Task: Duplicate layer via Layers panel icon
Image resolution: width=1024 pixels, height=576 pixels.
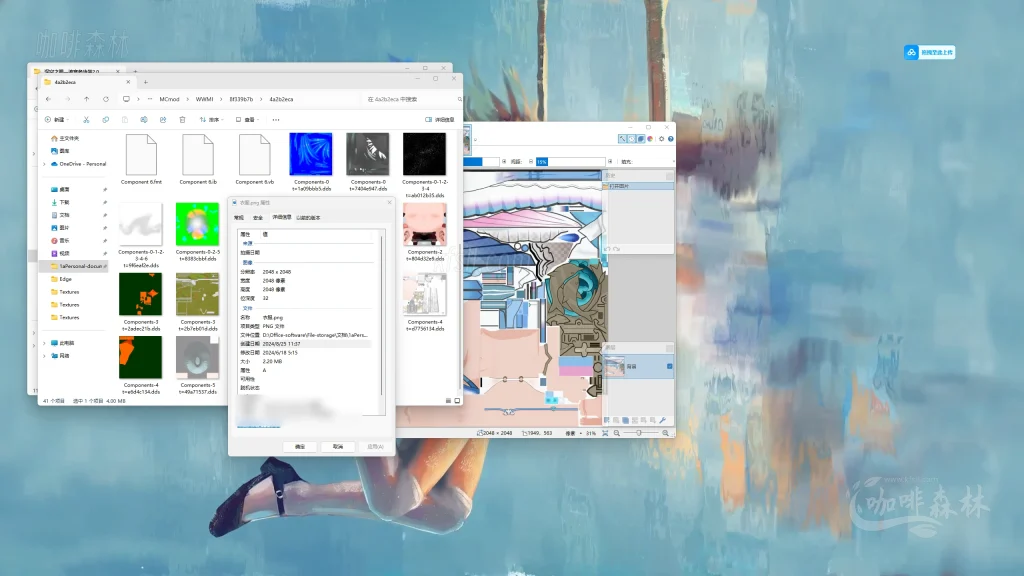Action: click(625, 420)
